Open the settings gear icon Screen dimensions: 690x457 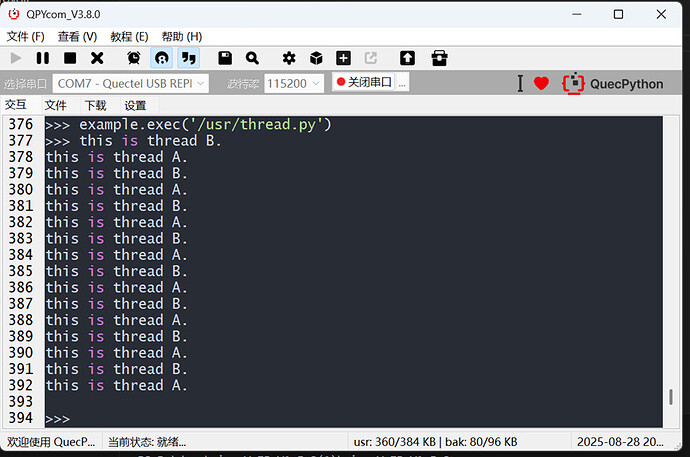289,59
